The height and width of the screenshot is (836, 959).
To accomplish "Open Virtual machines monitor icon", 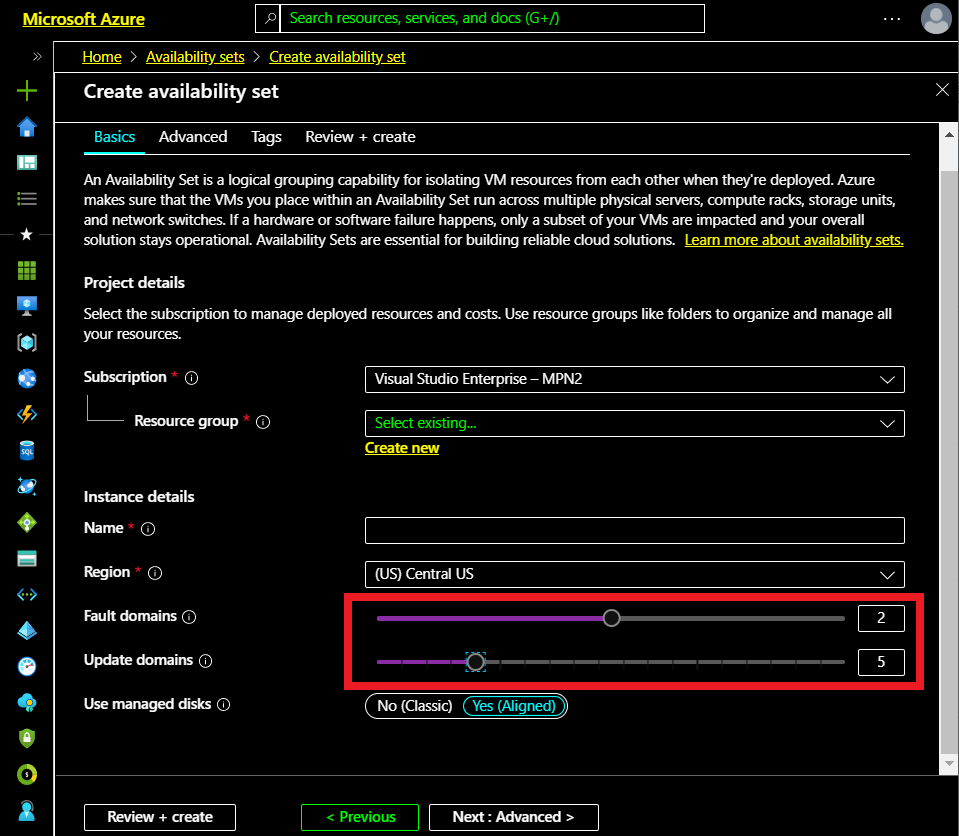I will coord(27,306).
